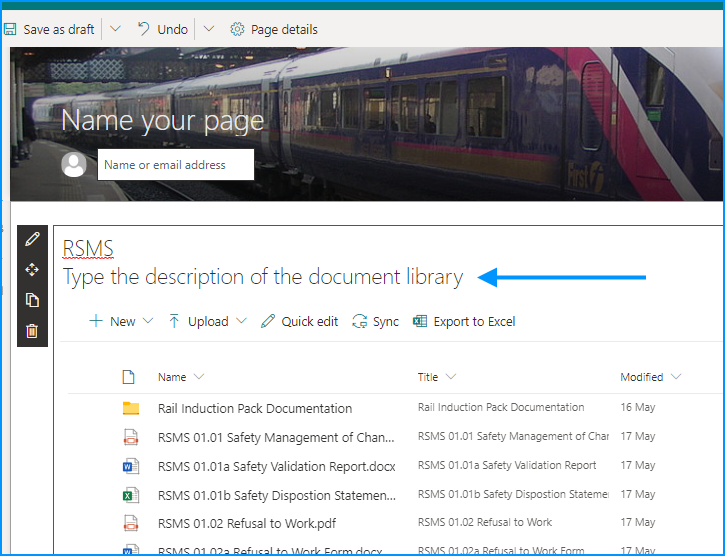Open RSMS 01.01a Safety Validation Report.docx
The image size is (725, 556).
276,466
